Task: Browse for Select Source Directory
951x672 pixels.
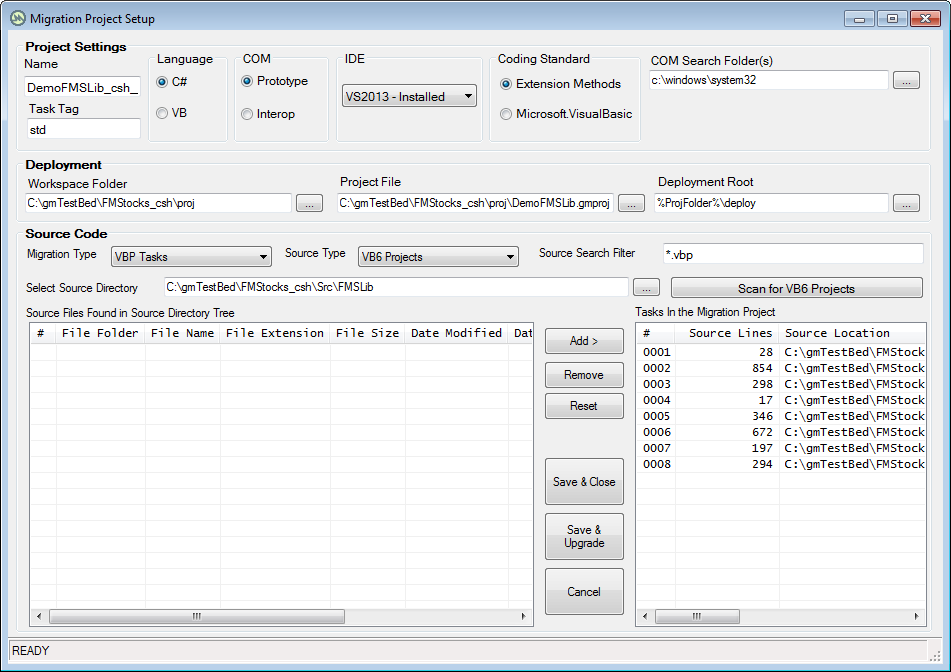Action: 647,288
